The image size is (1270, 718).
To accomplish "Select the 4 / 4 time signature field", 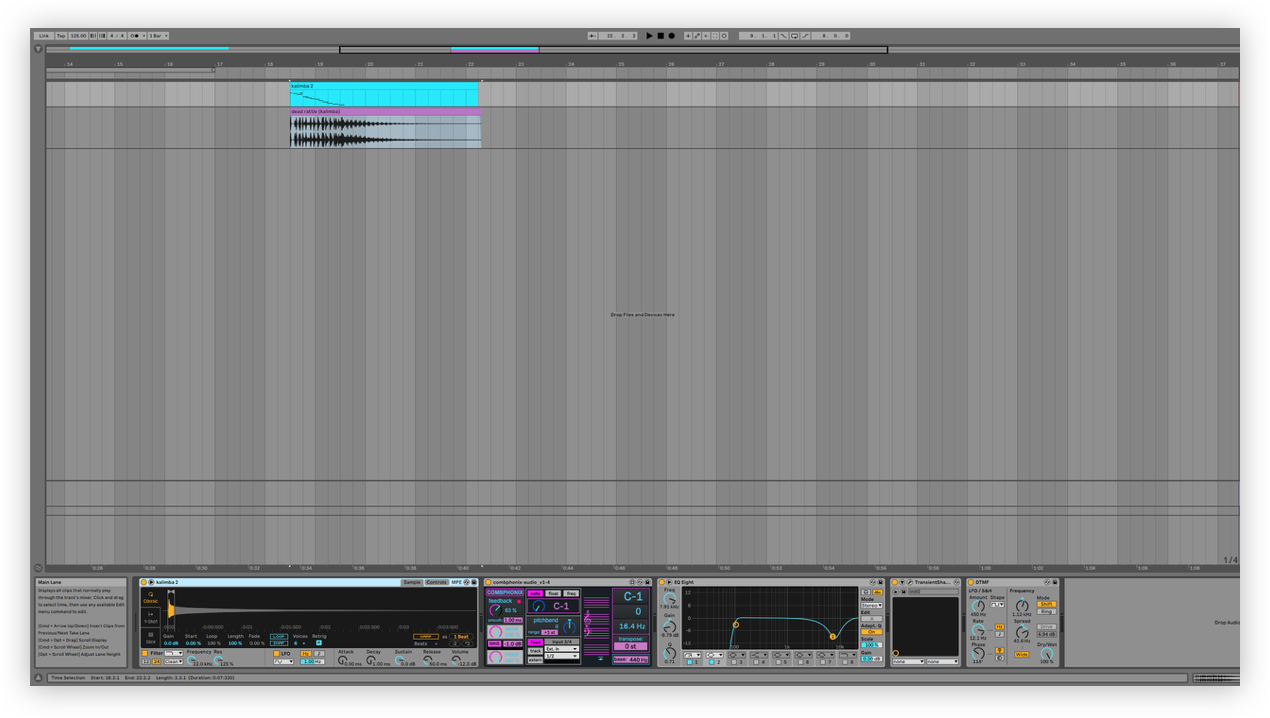I will pyautogui.click(x=117, y=35).
